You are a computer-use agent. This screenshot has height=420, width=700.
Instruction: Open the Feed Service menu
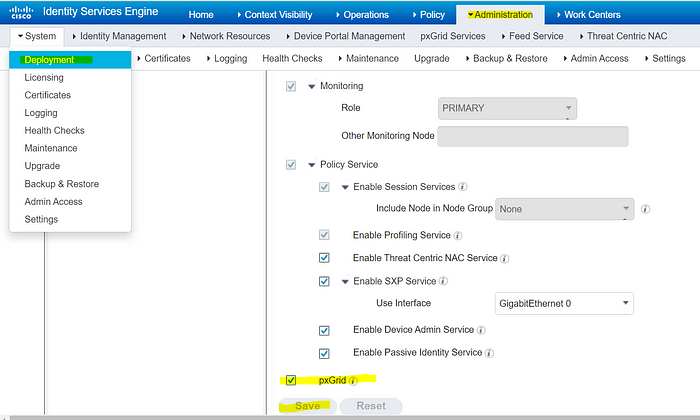533,36
